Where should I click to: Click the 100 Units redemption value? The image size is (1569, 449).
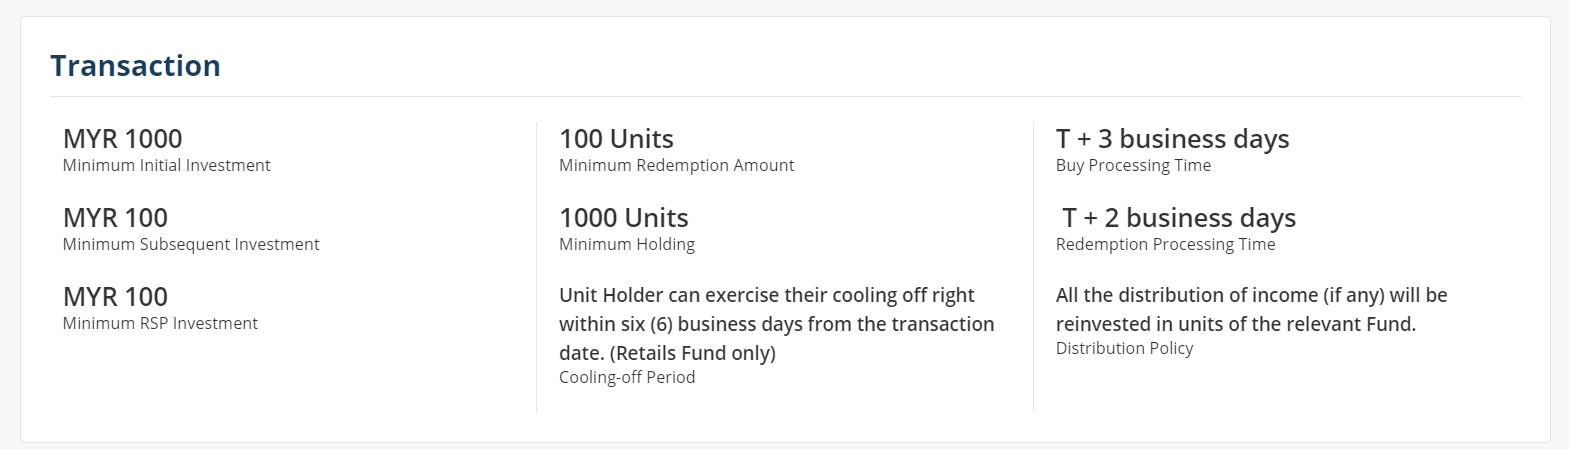(616, 139)
